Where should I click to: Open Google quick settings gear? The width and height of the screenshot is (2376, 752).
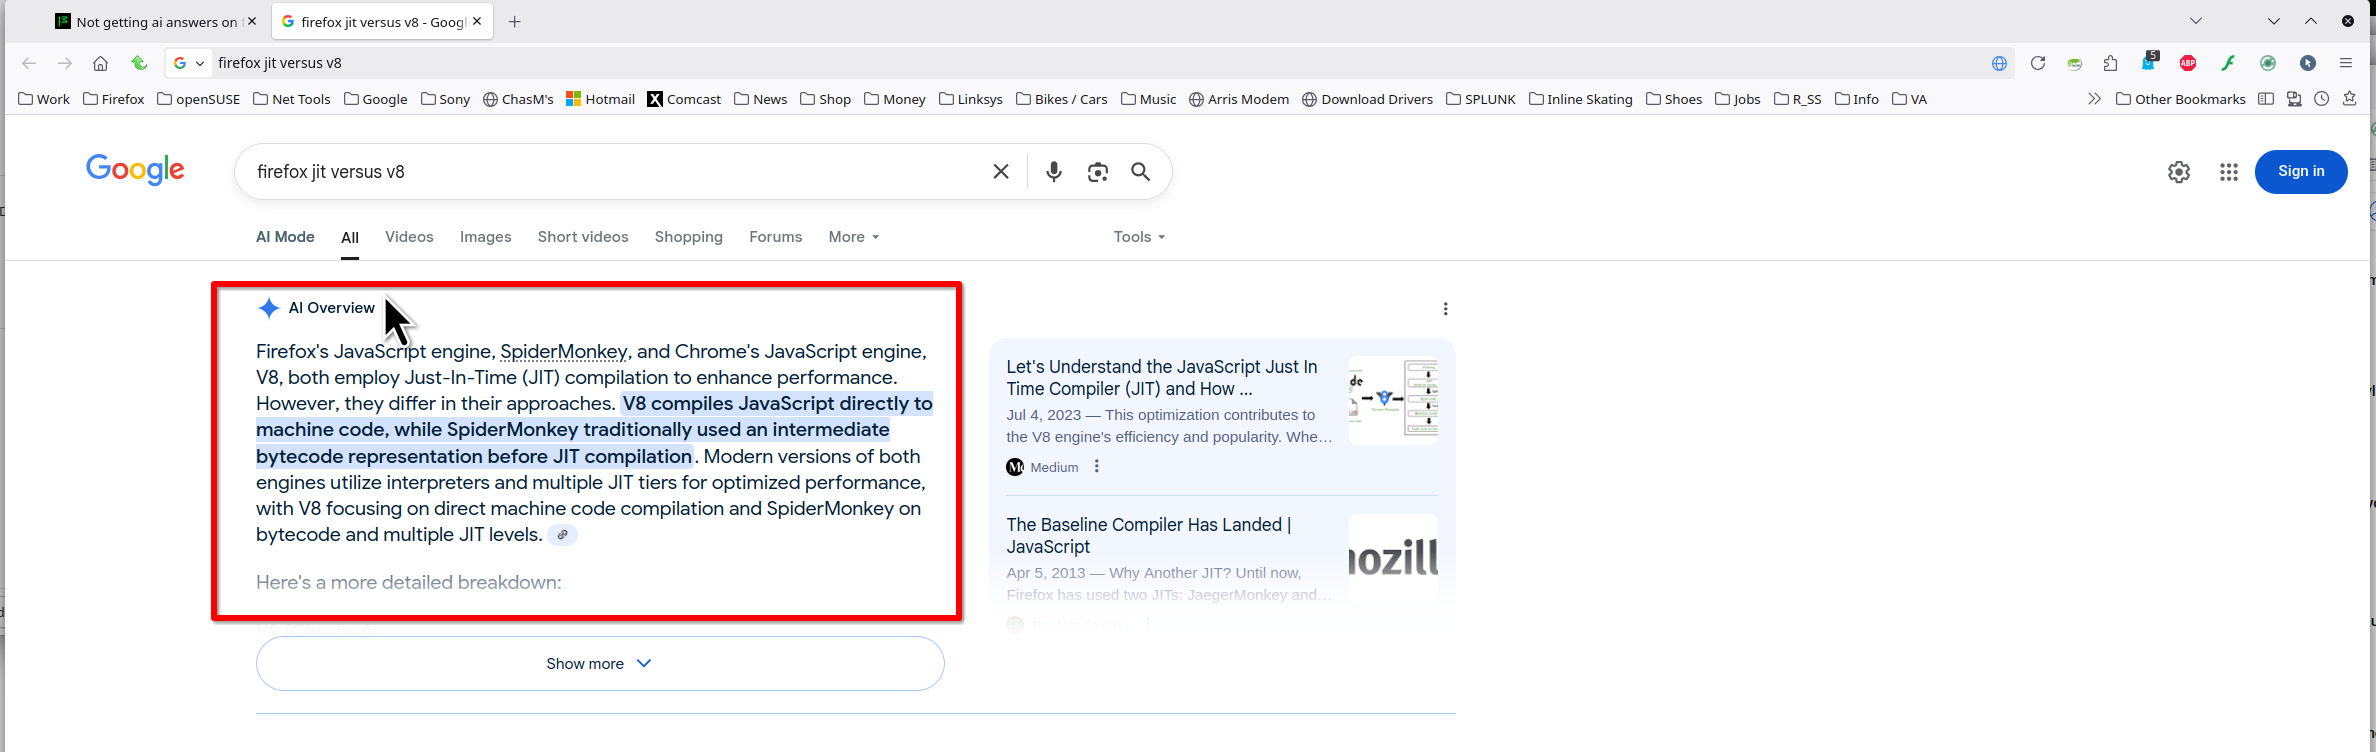click(2179, 172)
